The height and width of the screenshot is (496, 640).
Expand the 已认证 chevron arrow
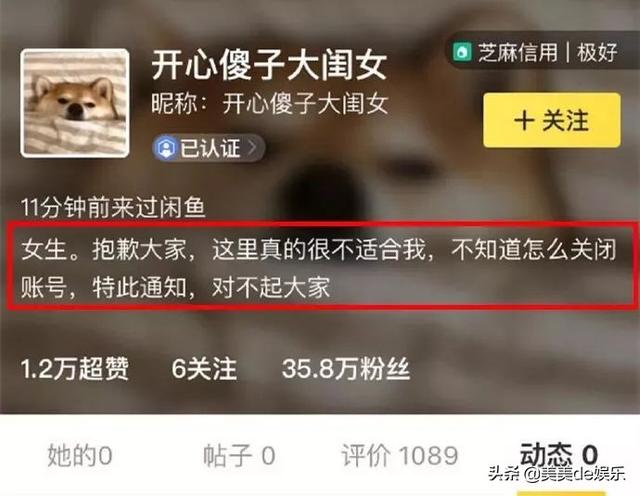tap(252, 147)
